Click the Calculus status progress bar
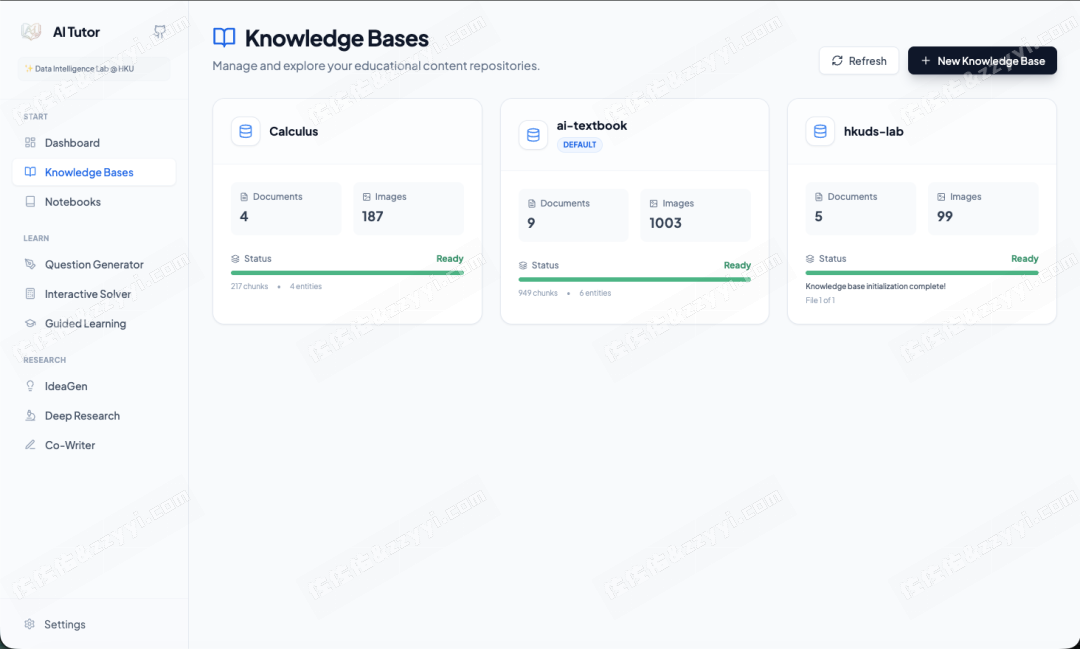 click(x=347, y=273)
